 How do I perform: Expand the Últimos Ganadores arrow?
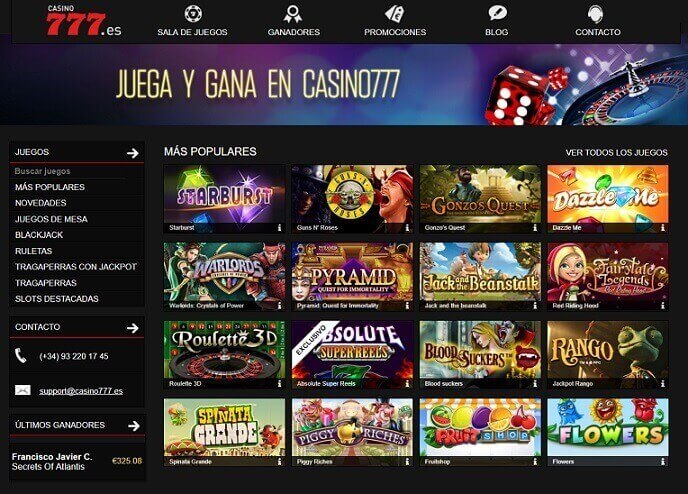(x=134, y=426)
